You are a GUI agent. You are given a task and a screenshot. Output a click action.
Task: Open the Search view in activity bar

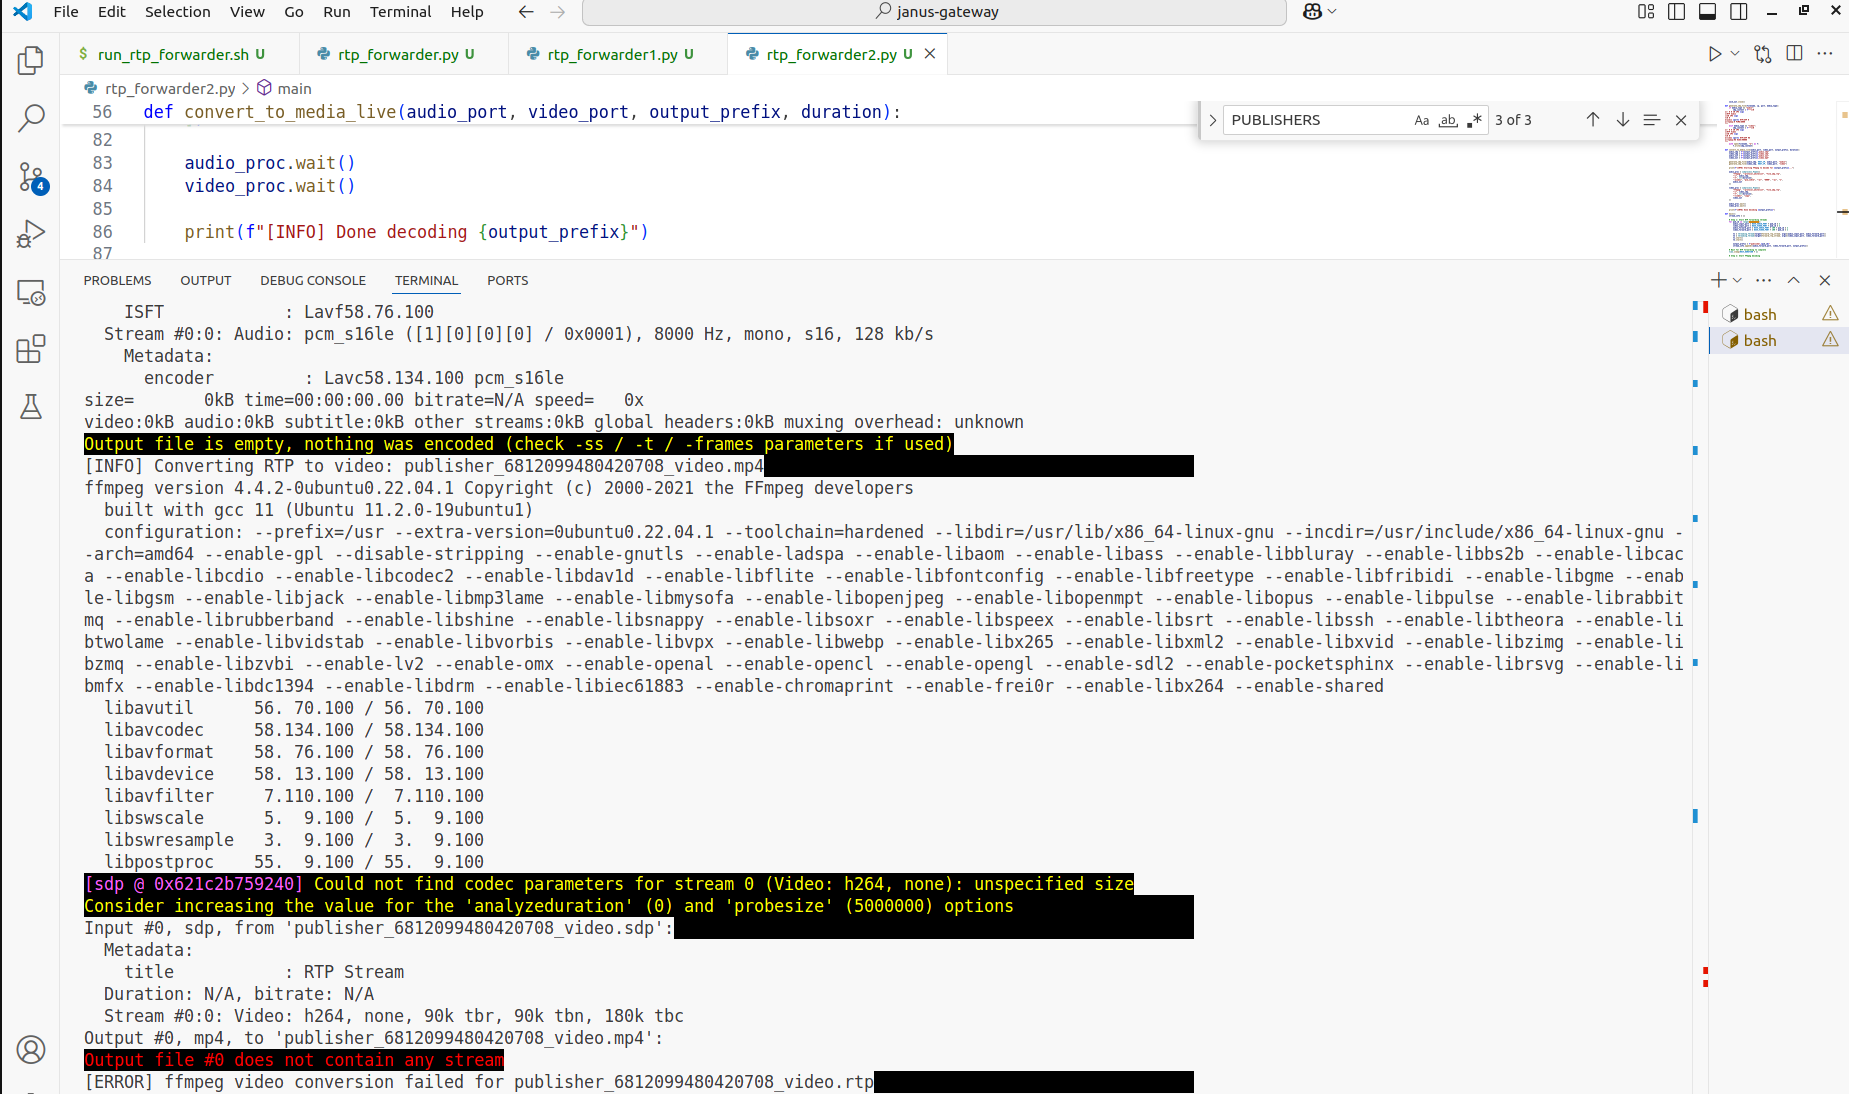(31, 118)
